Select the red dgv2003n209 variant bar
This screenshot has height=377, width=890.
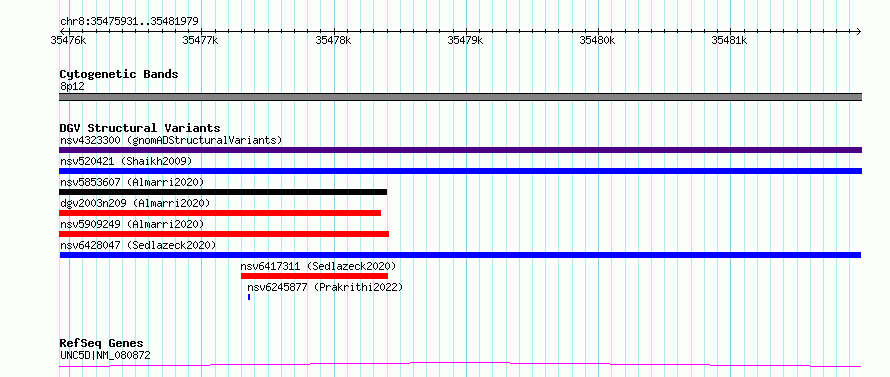tap(220, 213)
